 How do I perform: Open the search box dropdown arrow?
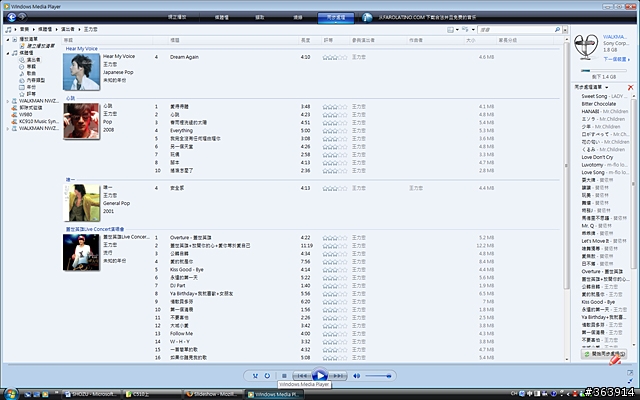click(x=565, y=30)
